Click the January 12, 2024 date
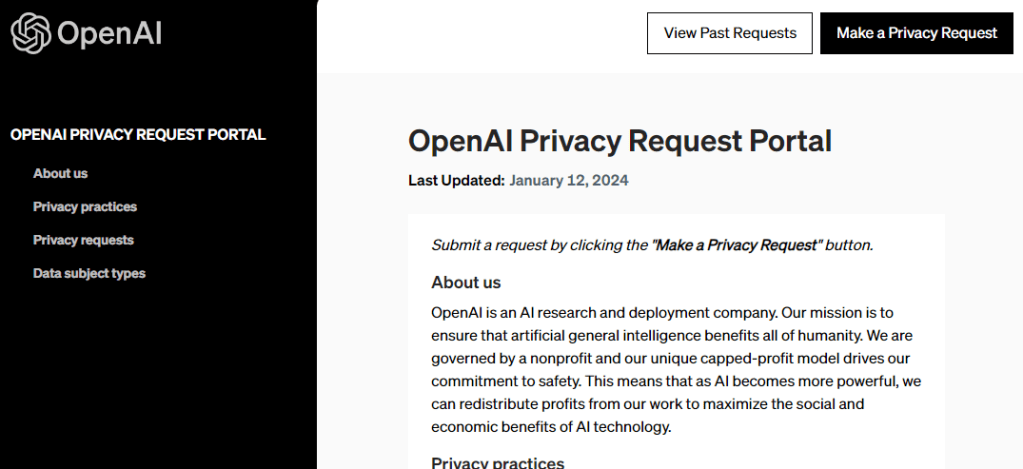 click(569, 181)
